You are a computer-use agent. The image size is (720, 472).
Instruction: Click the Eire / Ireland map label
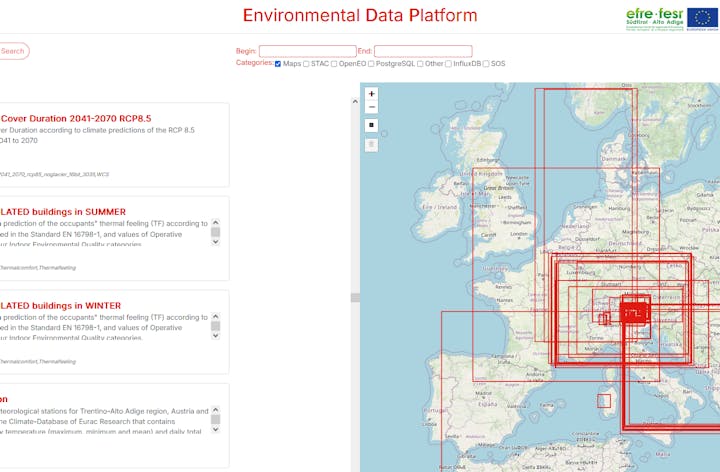click(439, 207)
